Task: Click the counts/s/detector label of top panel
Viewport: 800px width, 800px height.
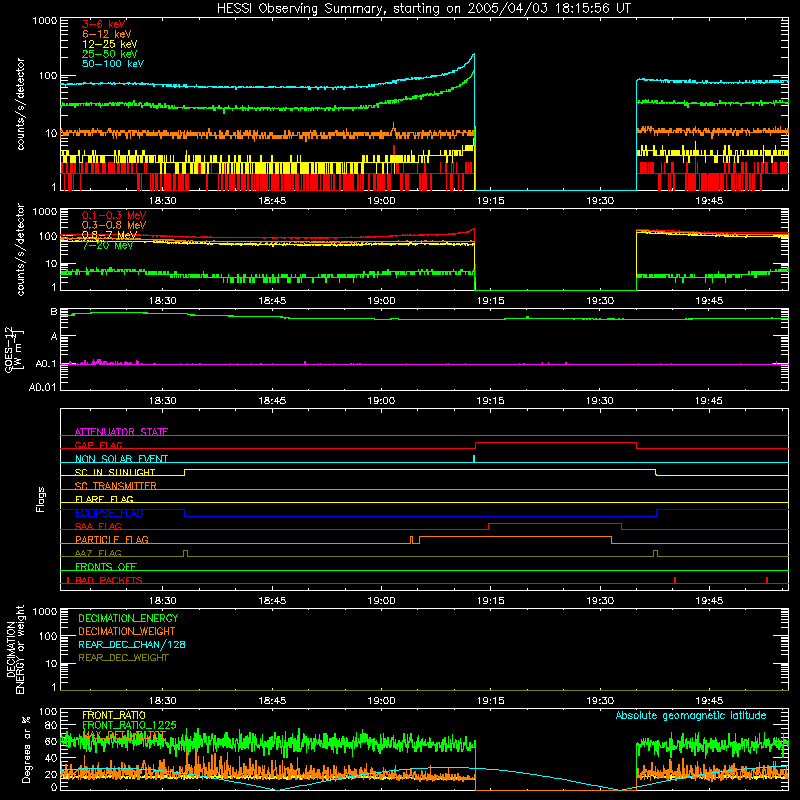Action: [x=20, y=104]
